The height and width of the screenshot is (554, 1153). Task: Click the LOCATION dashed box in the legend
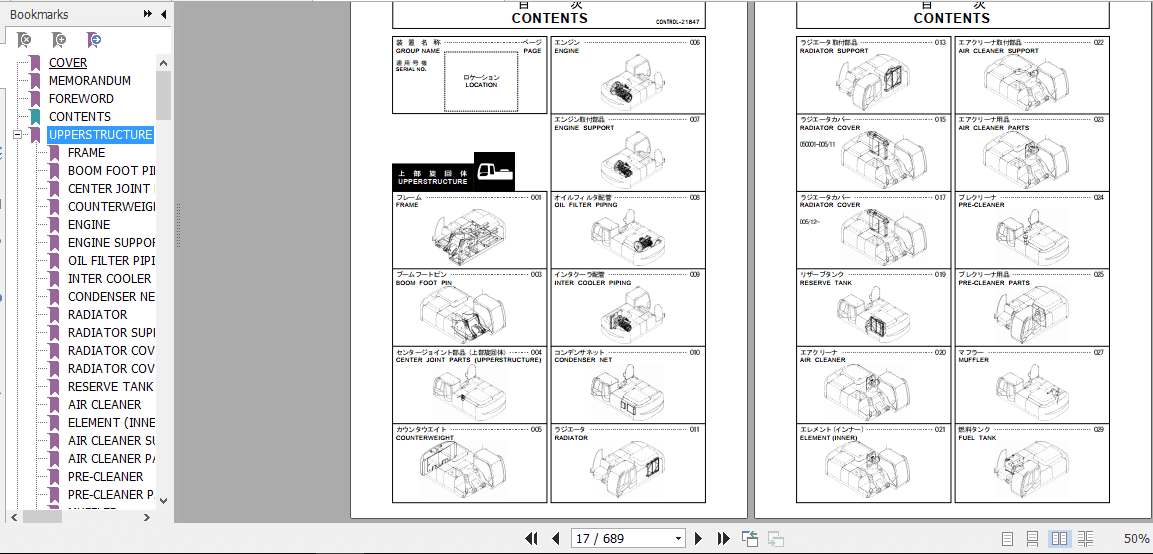(481, 82)
